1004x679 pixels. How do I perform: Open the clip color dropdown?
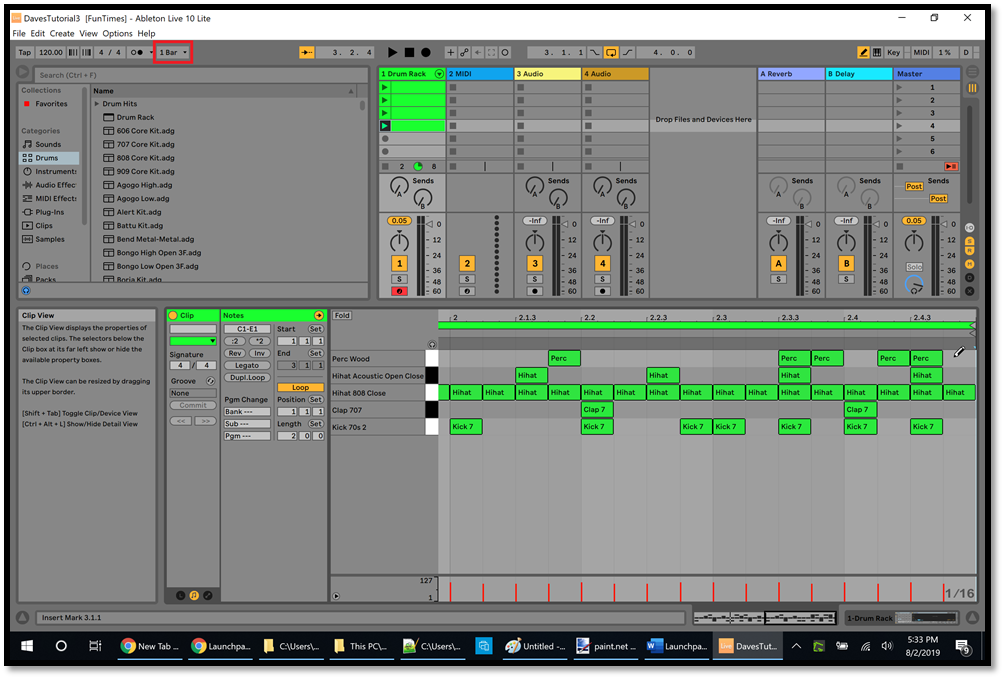[193, 341]
